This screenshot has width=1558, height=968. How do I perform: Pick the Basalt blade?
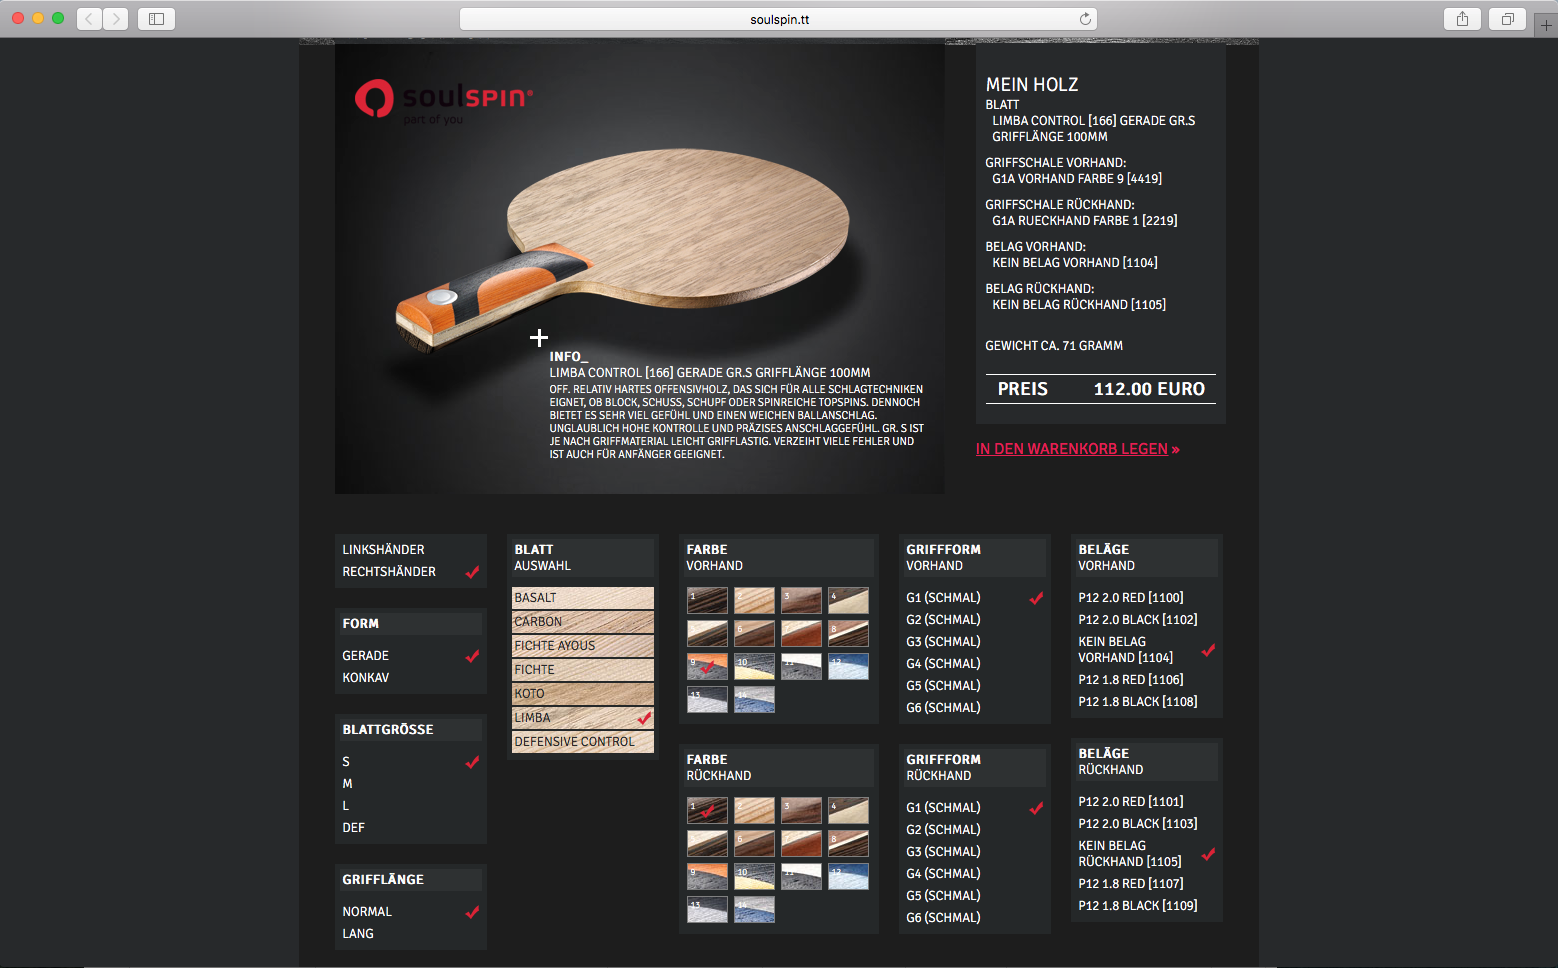pos(583,598)
